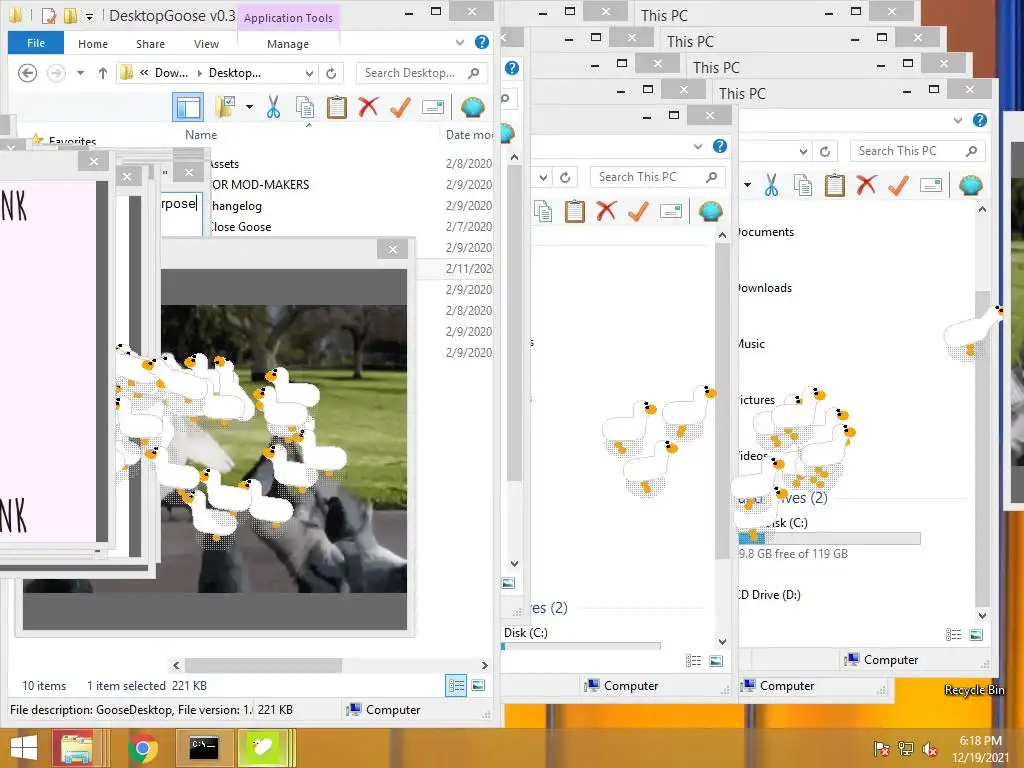Click red X Delete icon in DesktopGoose window
1024x768 pixels.
click(368, 106)
